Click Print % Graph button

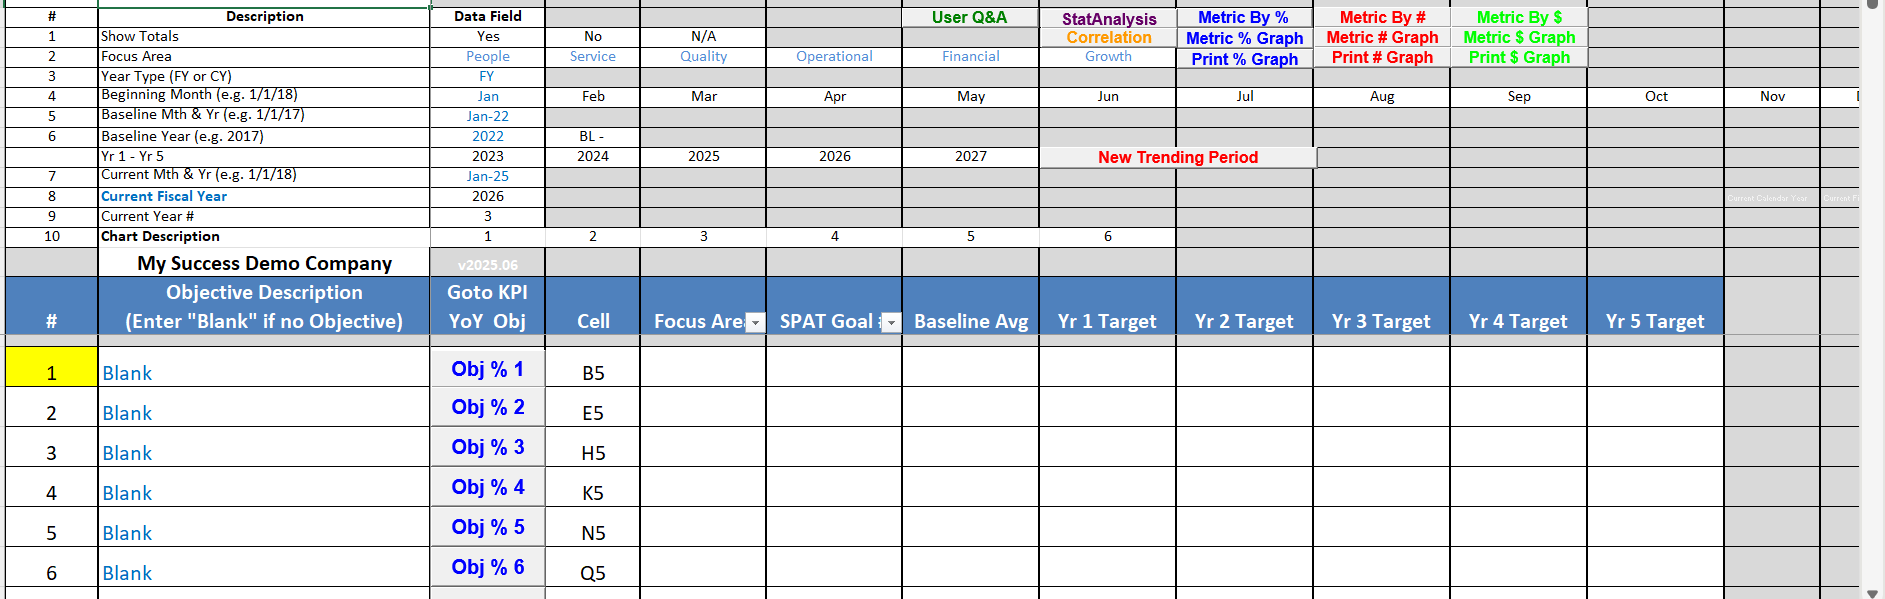pyautogui.click(x=1244, y=59)
